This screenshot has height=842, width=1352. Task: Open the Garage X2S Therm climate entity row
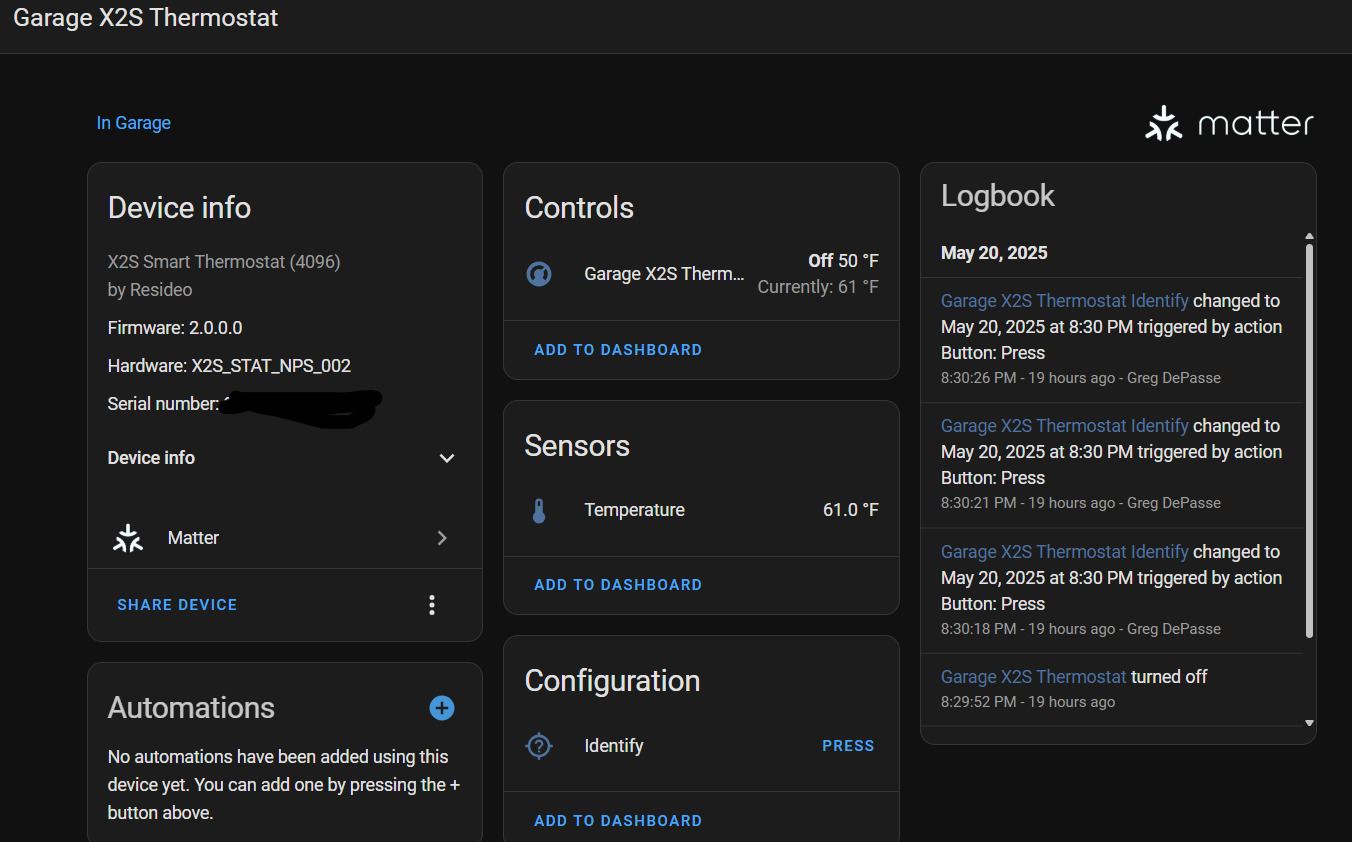[664, 274]
